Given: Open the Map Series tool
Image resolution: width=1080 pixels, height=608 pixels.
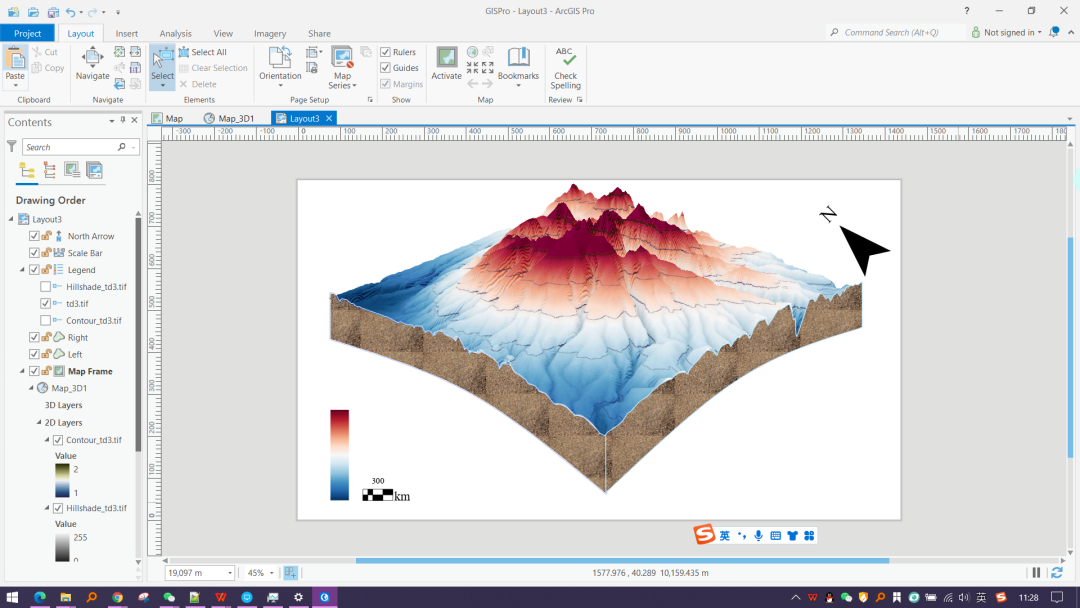Looking at the screenshot, I should pos(342,67).
